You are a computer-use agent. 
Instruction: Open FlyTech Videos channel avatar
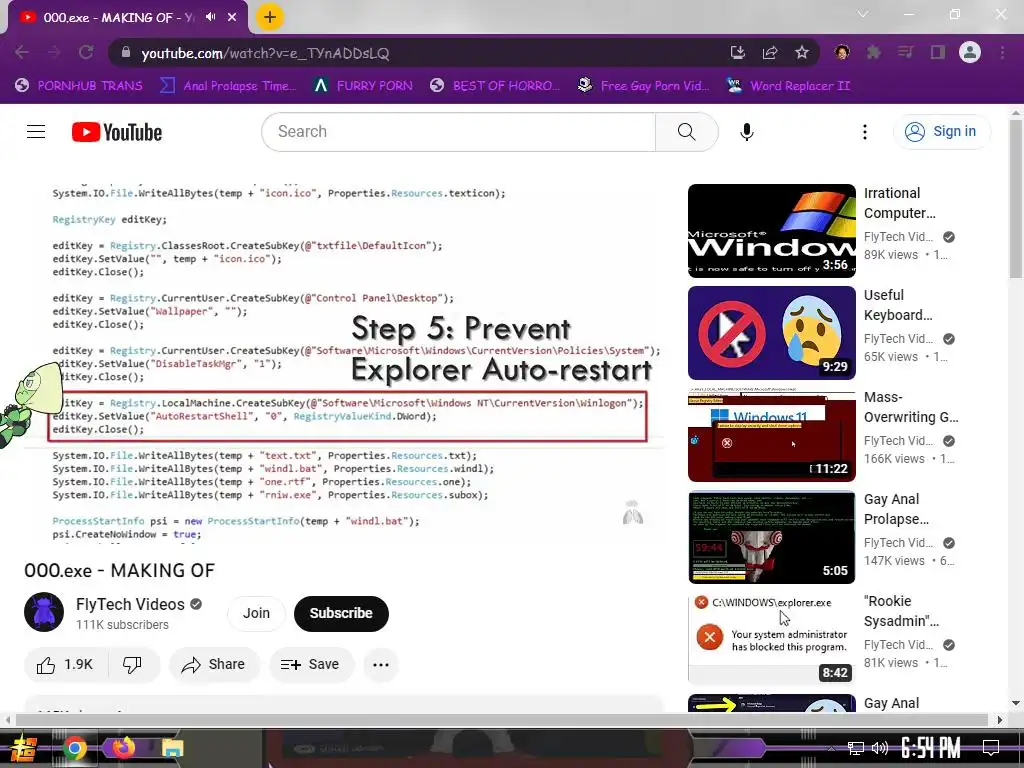coord(44,612)
